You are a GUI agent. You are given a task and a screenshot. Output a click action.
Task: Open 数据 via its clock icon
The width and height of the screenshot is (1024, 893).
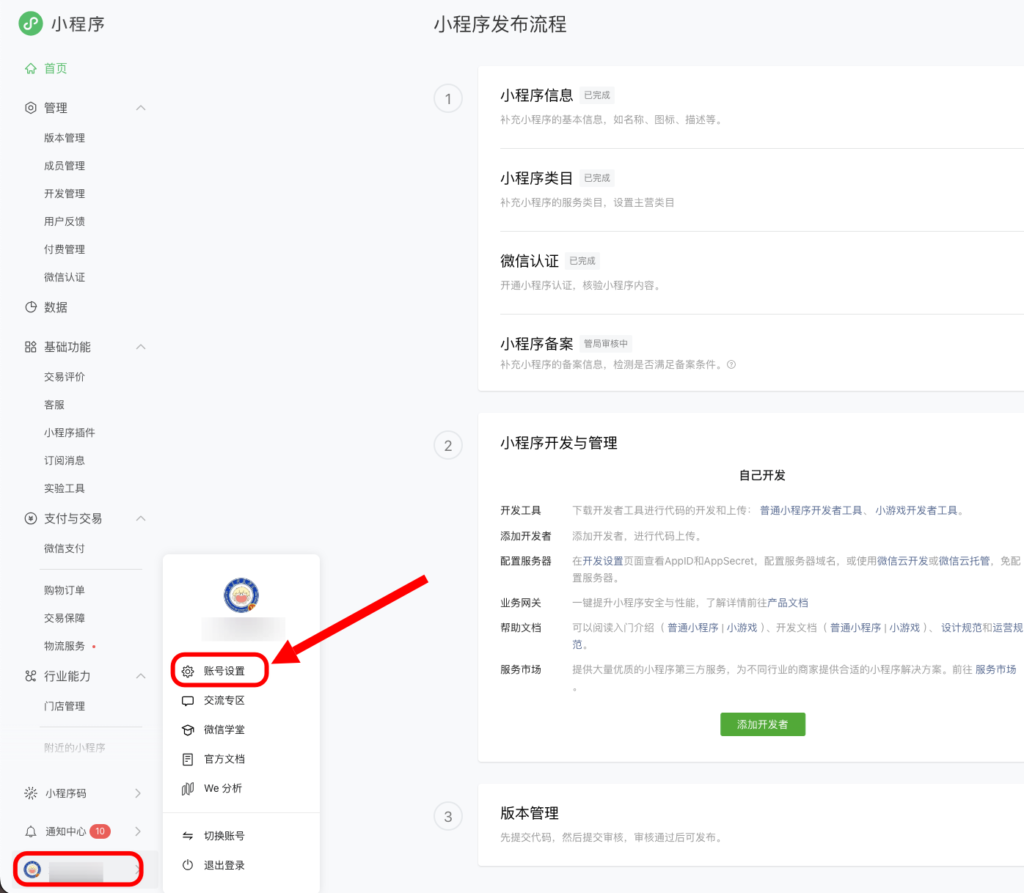tap(30, 307)
